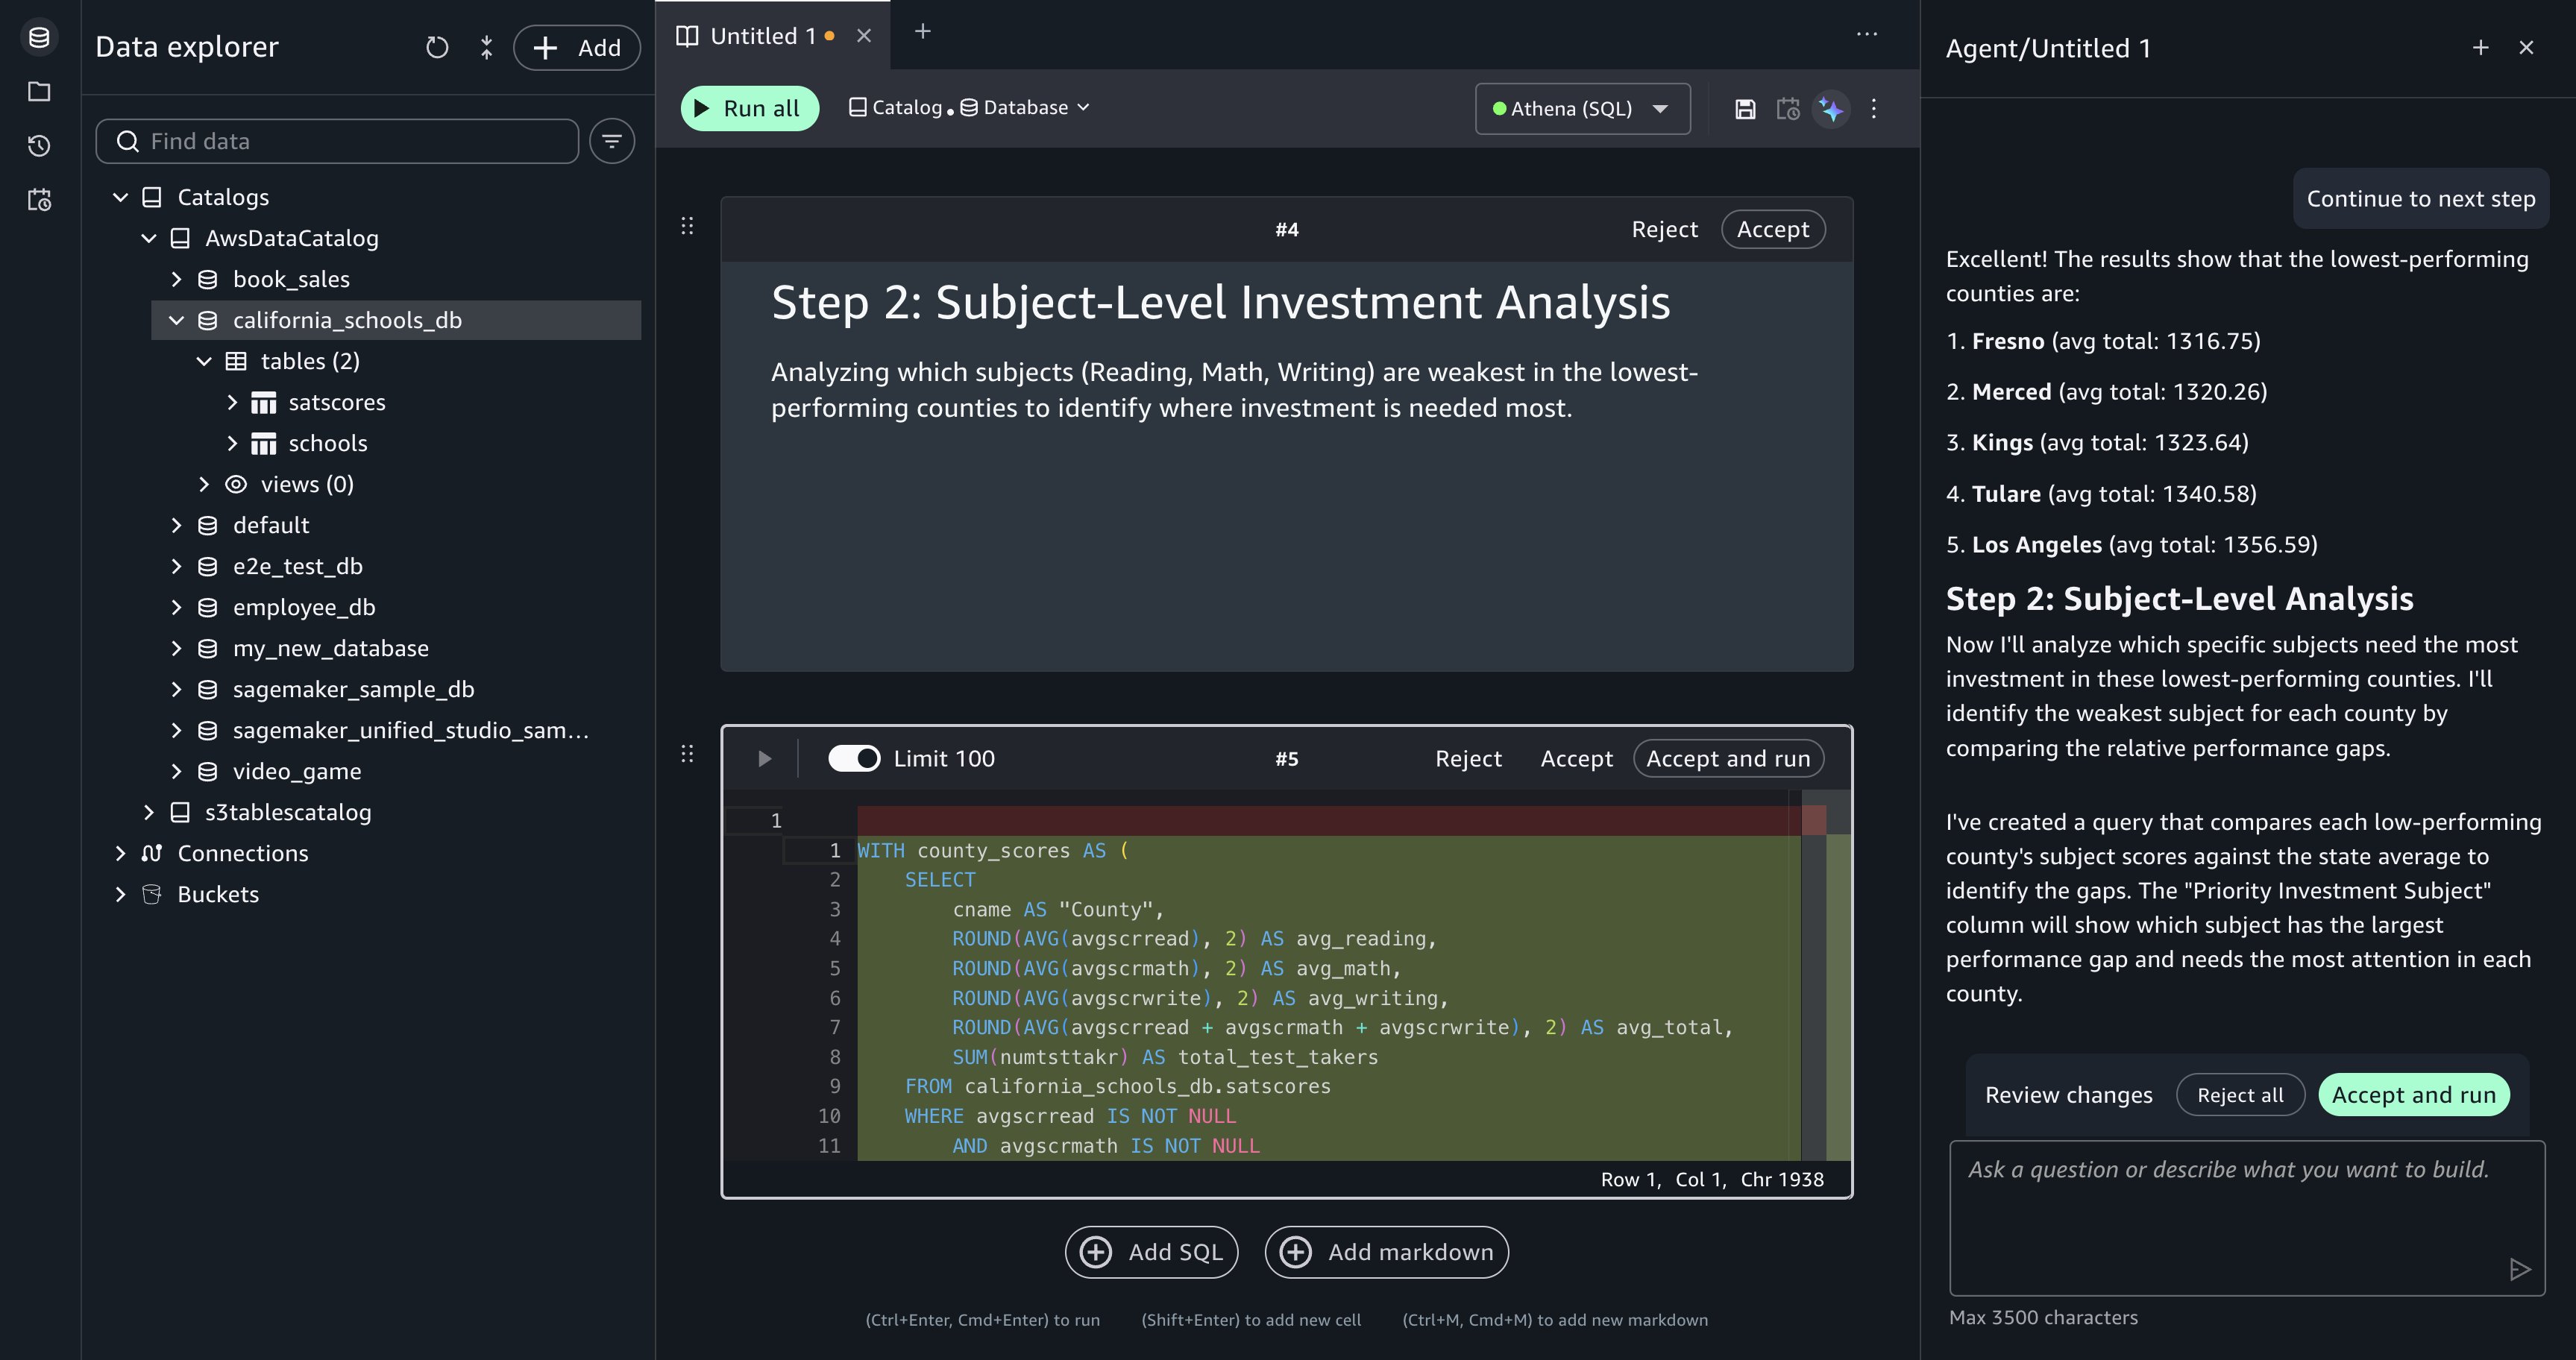Expand the Connections node
This screenshot has width=2576, height=1360.
[120, 853]
